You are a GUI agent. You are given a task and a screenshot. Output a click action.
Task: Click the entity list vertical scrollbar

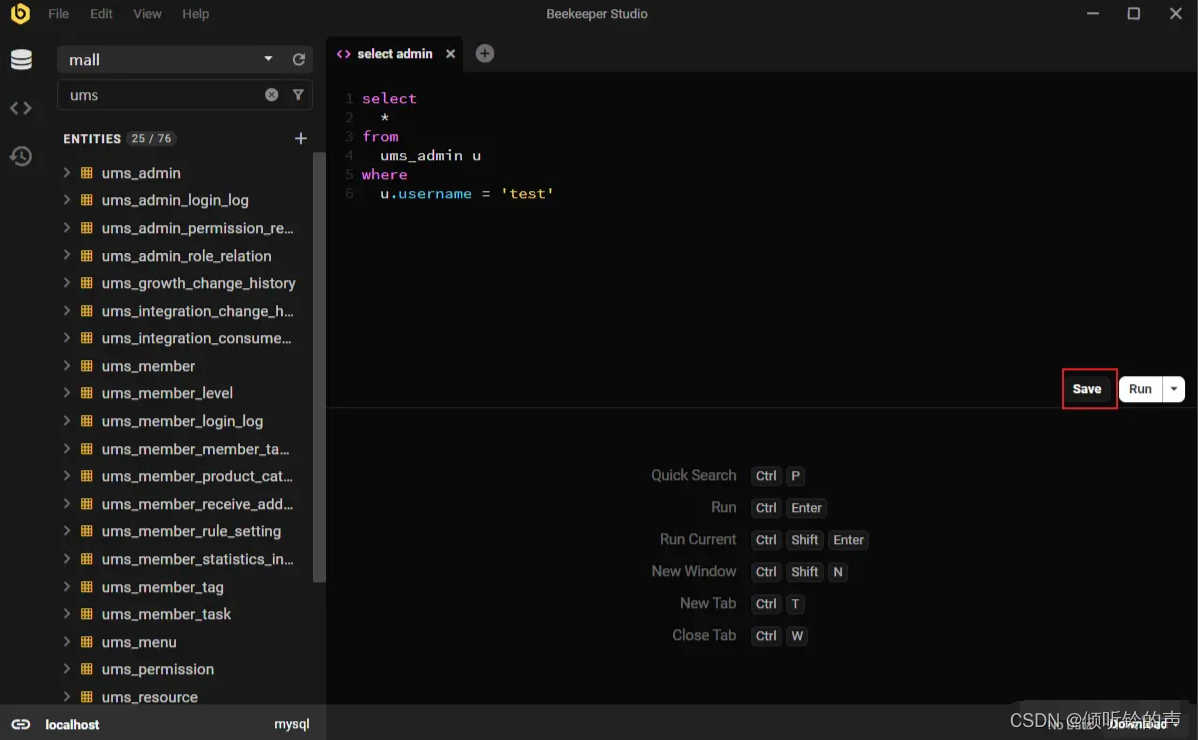coord(319,367)
